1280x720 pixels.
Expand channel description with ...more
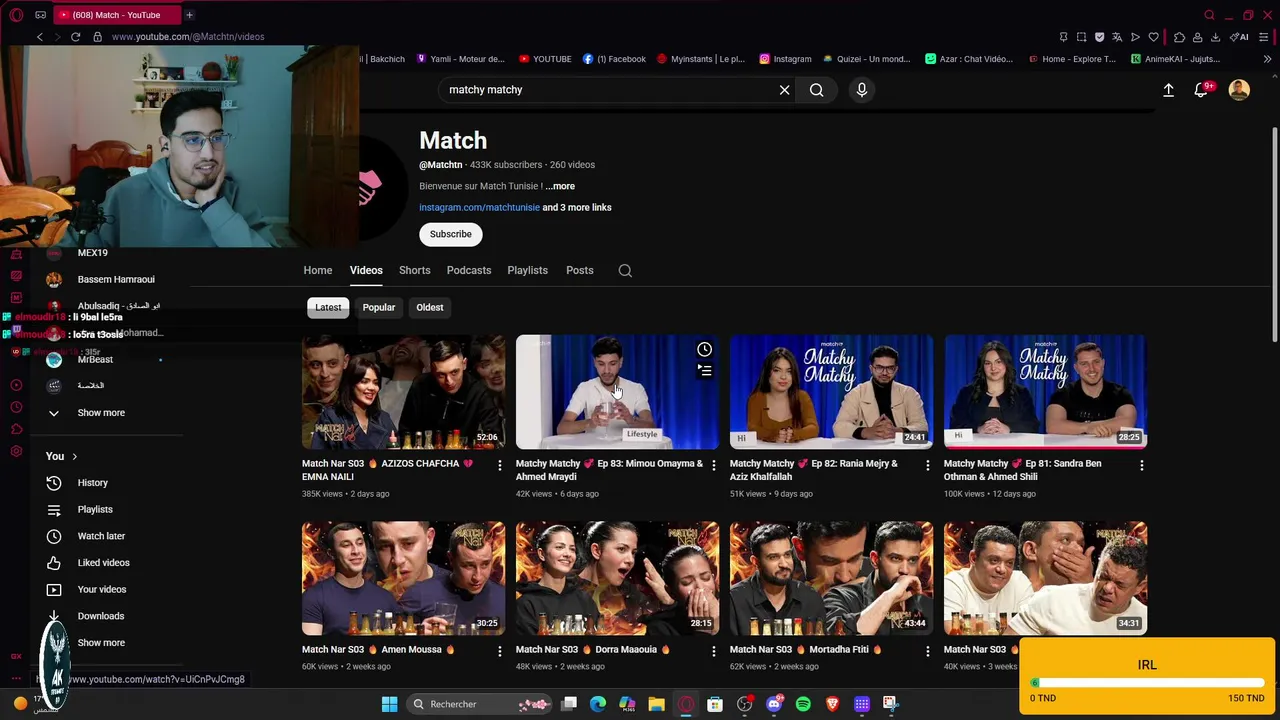click(560, 186)
